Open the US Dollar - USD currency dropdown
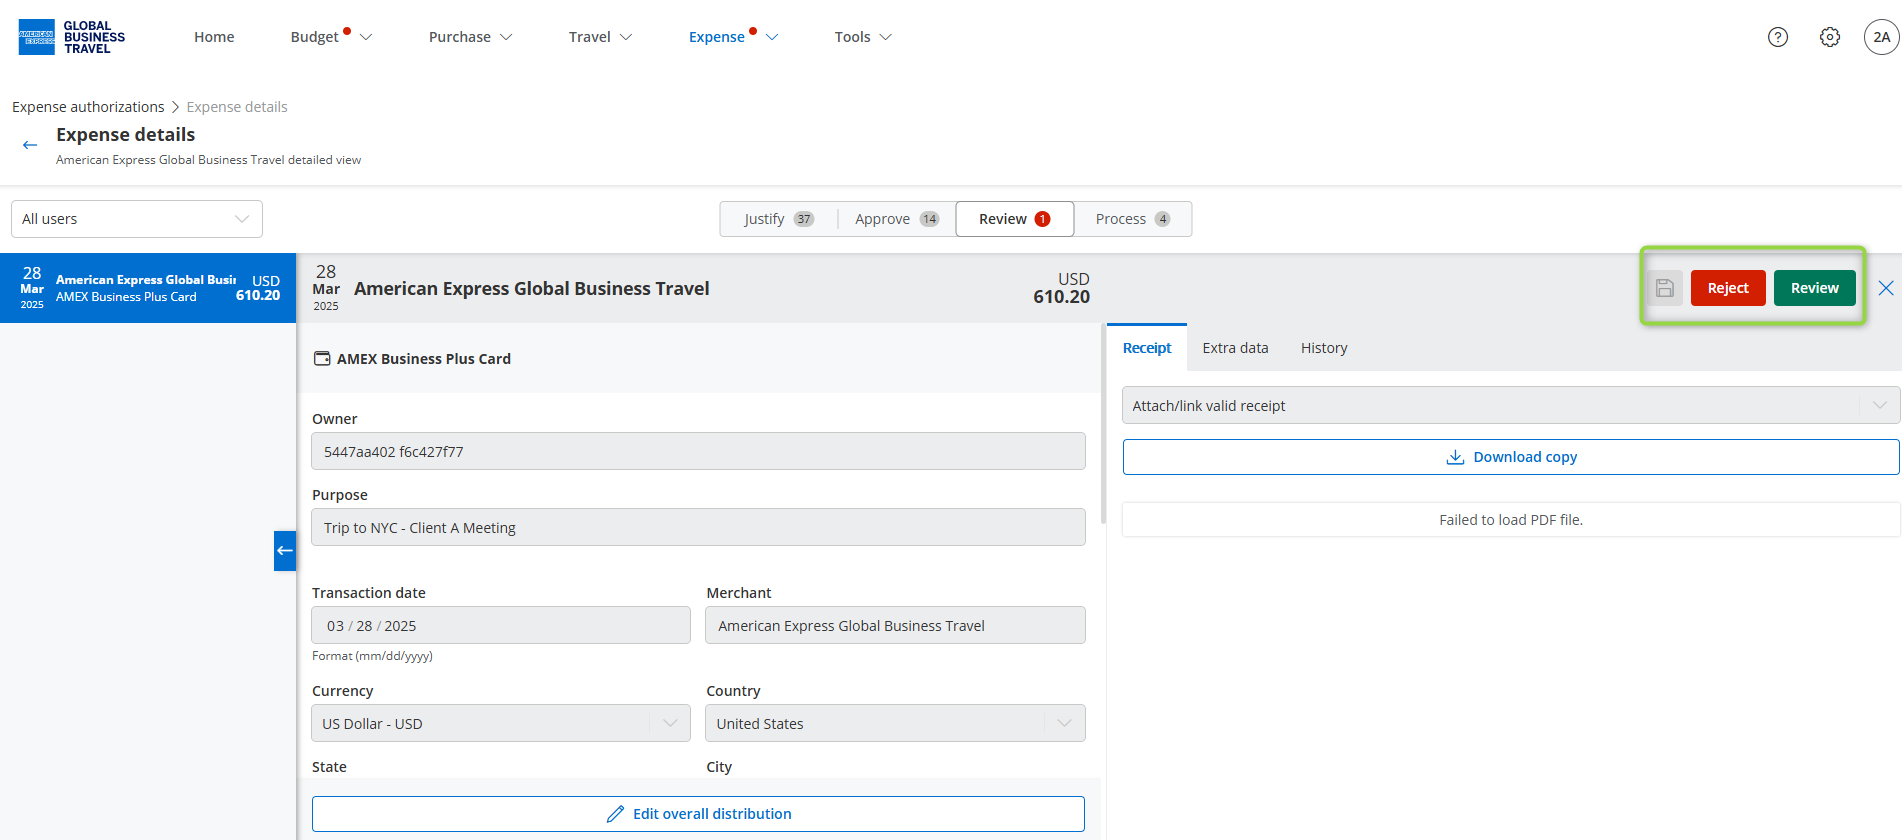 tap(501, 723)
